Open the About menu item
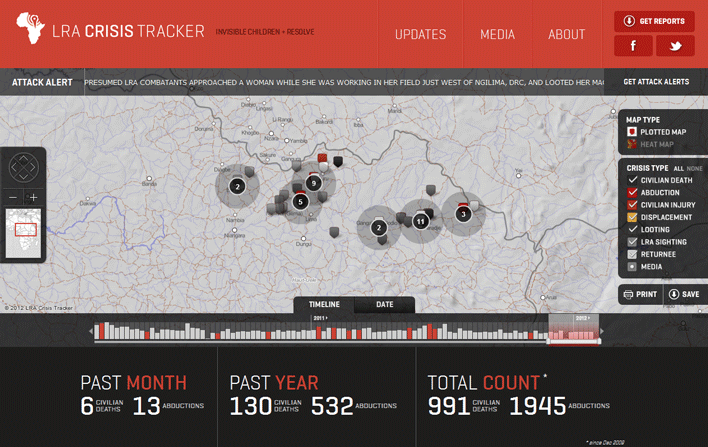Image resolution: width=708 pixels, height=447 pixels. click(x=566, y=34)
